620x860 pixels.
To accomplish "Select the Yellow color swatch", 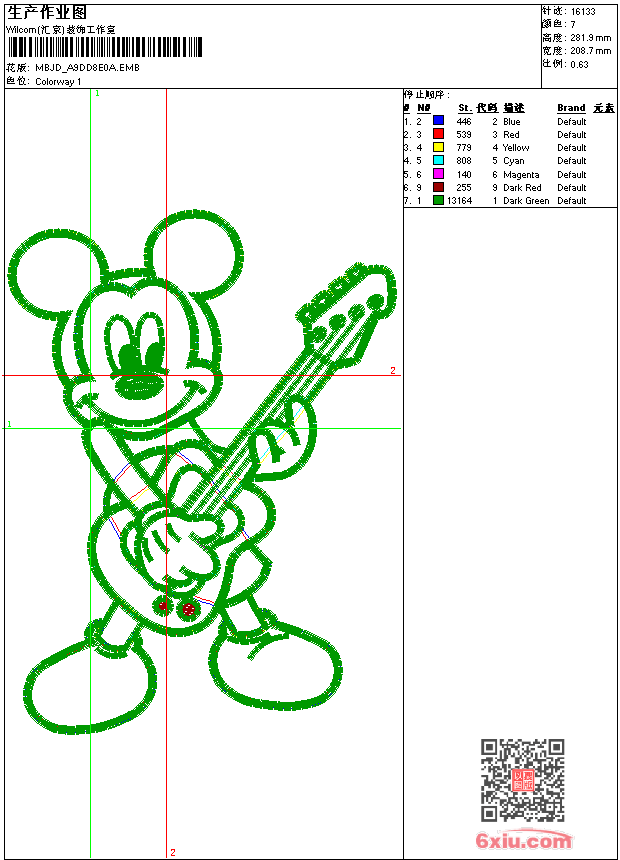I will pos(438,147).
